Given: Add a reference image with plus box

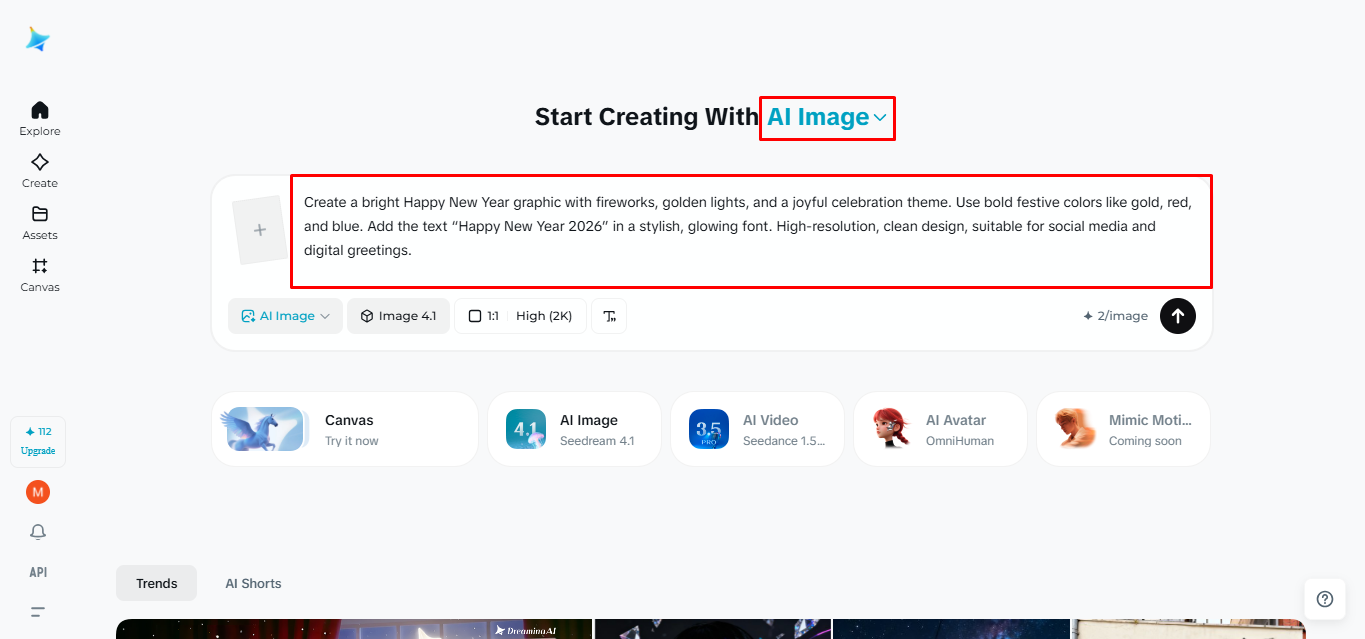Looking at the screenshot, I should [260, 230].
